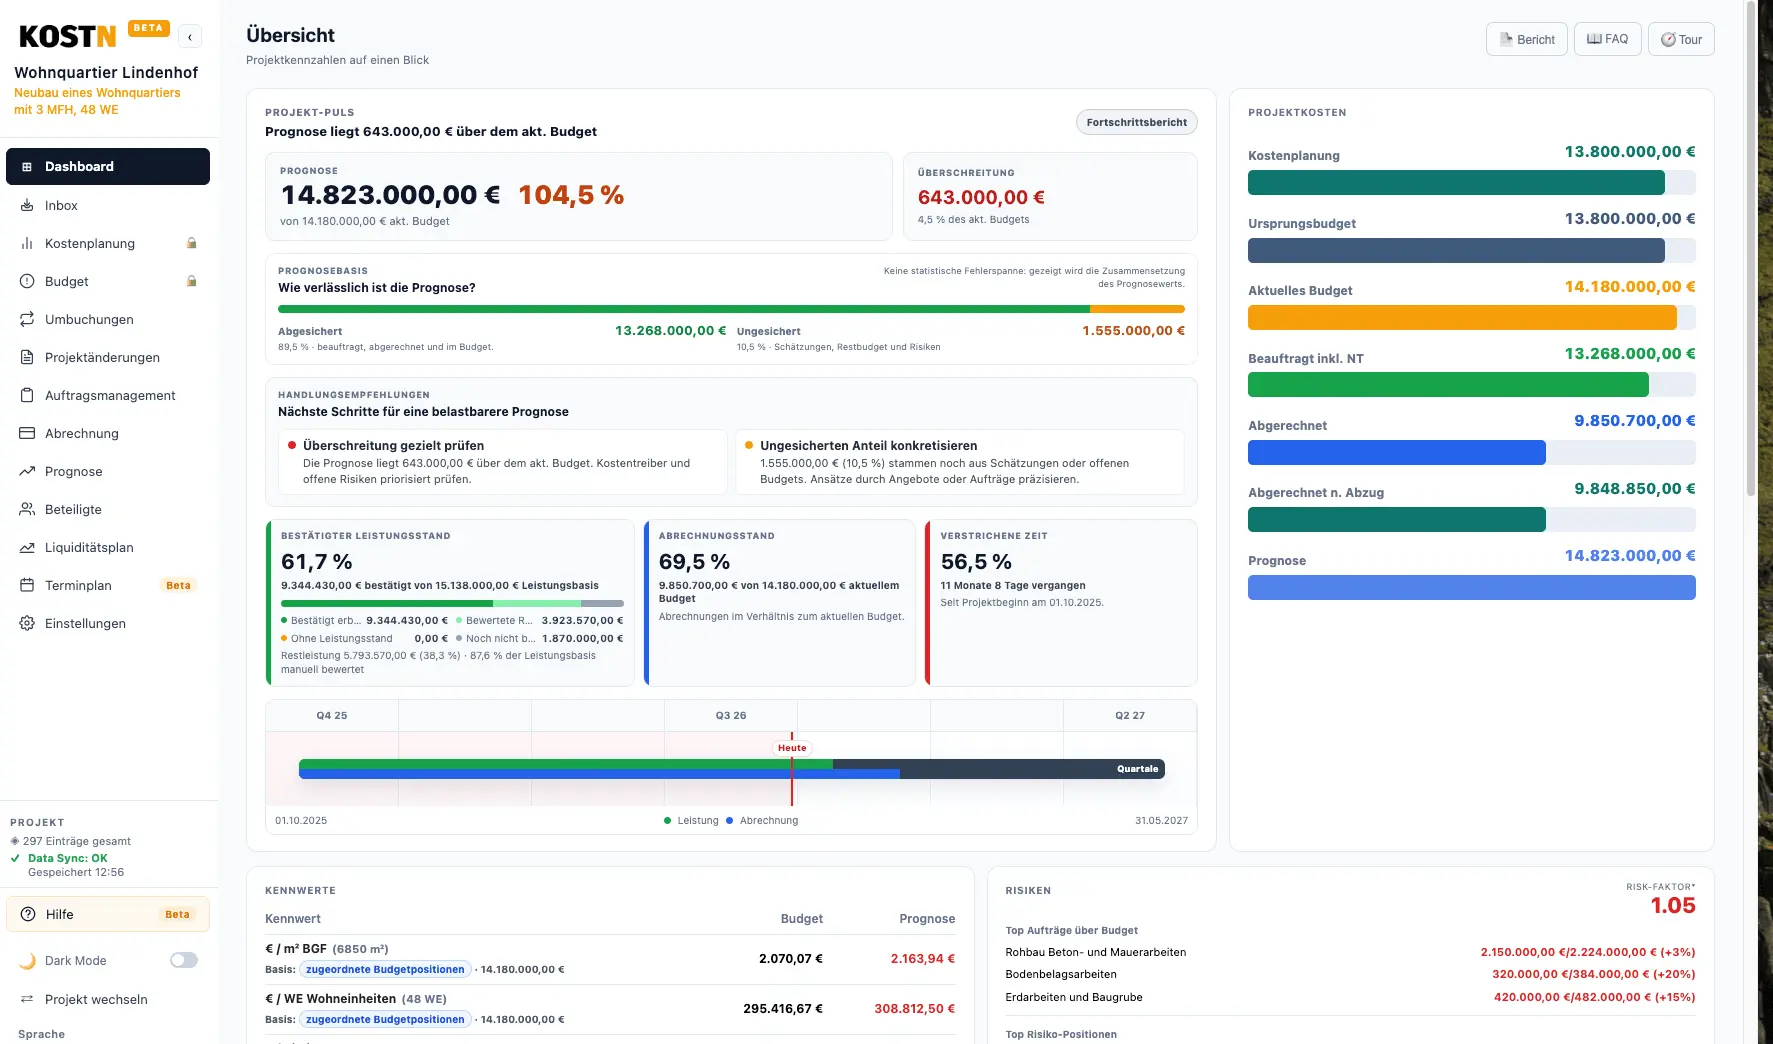Open the FAQ button
The image size is (1773, 1044).
tap(1608, 39)
